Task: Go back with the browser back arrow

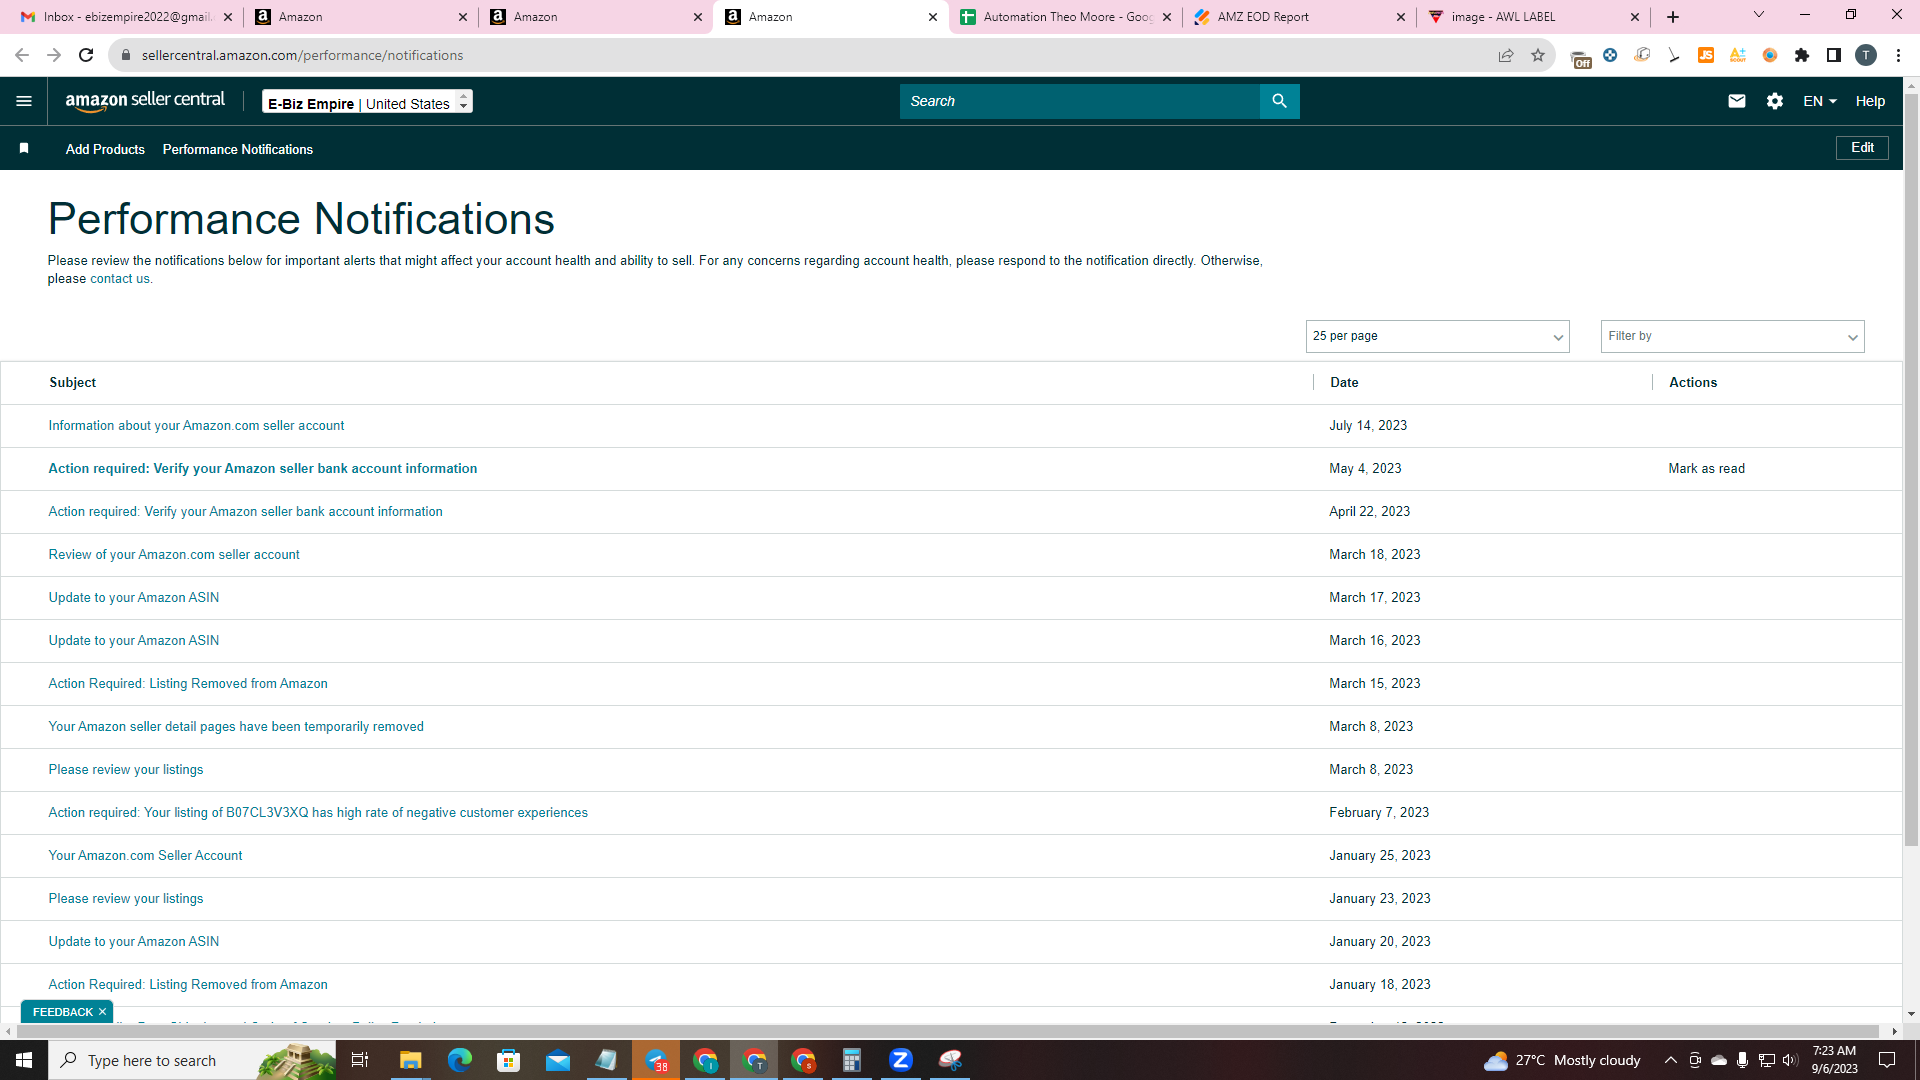Action: click(22, 55)
